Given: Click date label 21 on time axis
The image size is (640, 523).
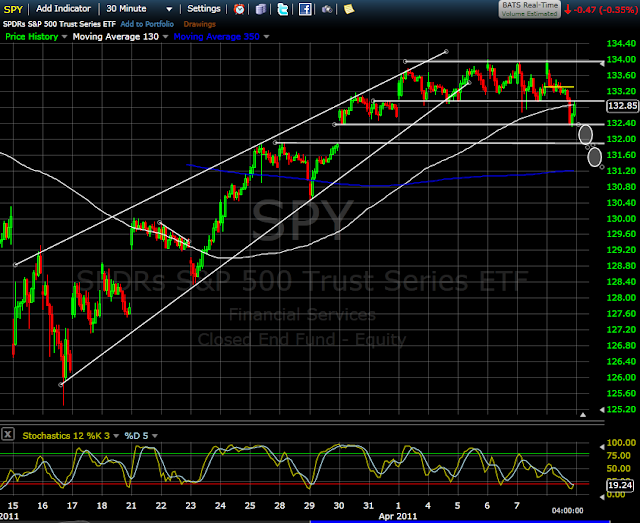Looking at the screenshot, I should (131, 505).
